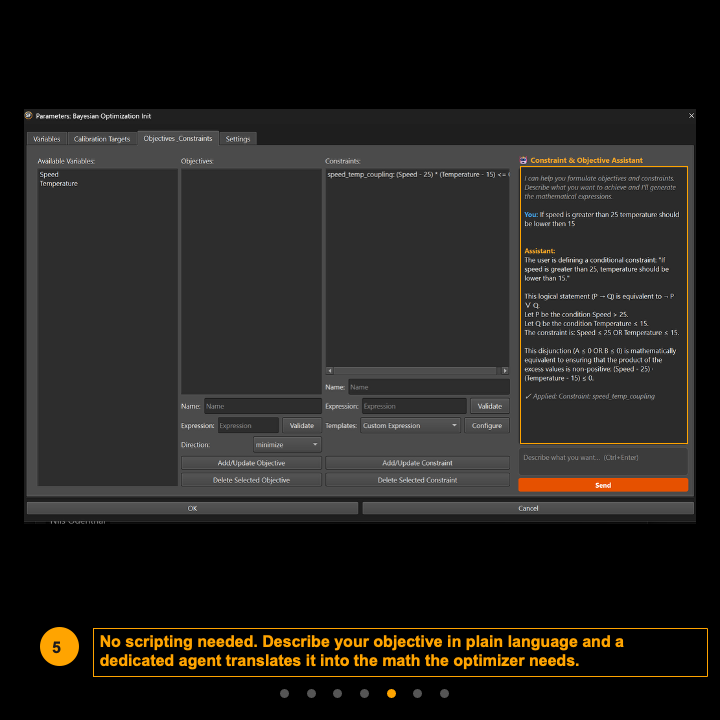
Task: Click the Constraint & Objective Assistant robot icon
Action: click(x=523, y=160)
